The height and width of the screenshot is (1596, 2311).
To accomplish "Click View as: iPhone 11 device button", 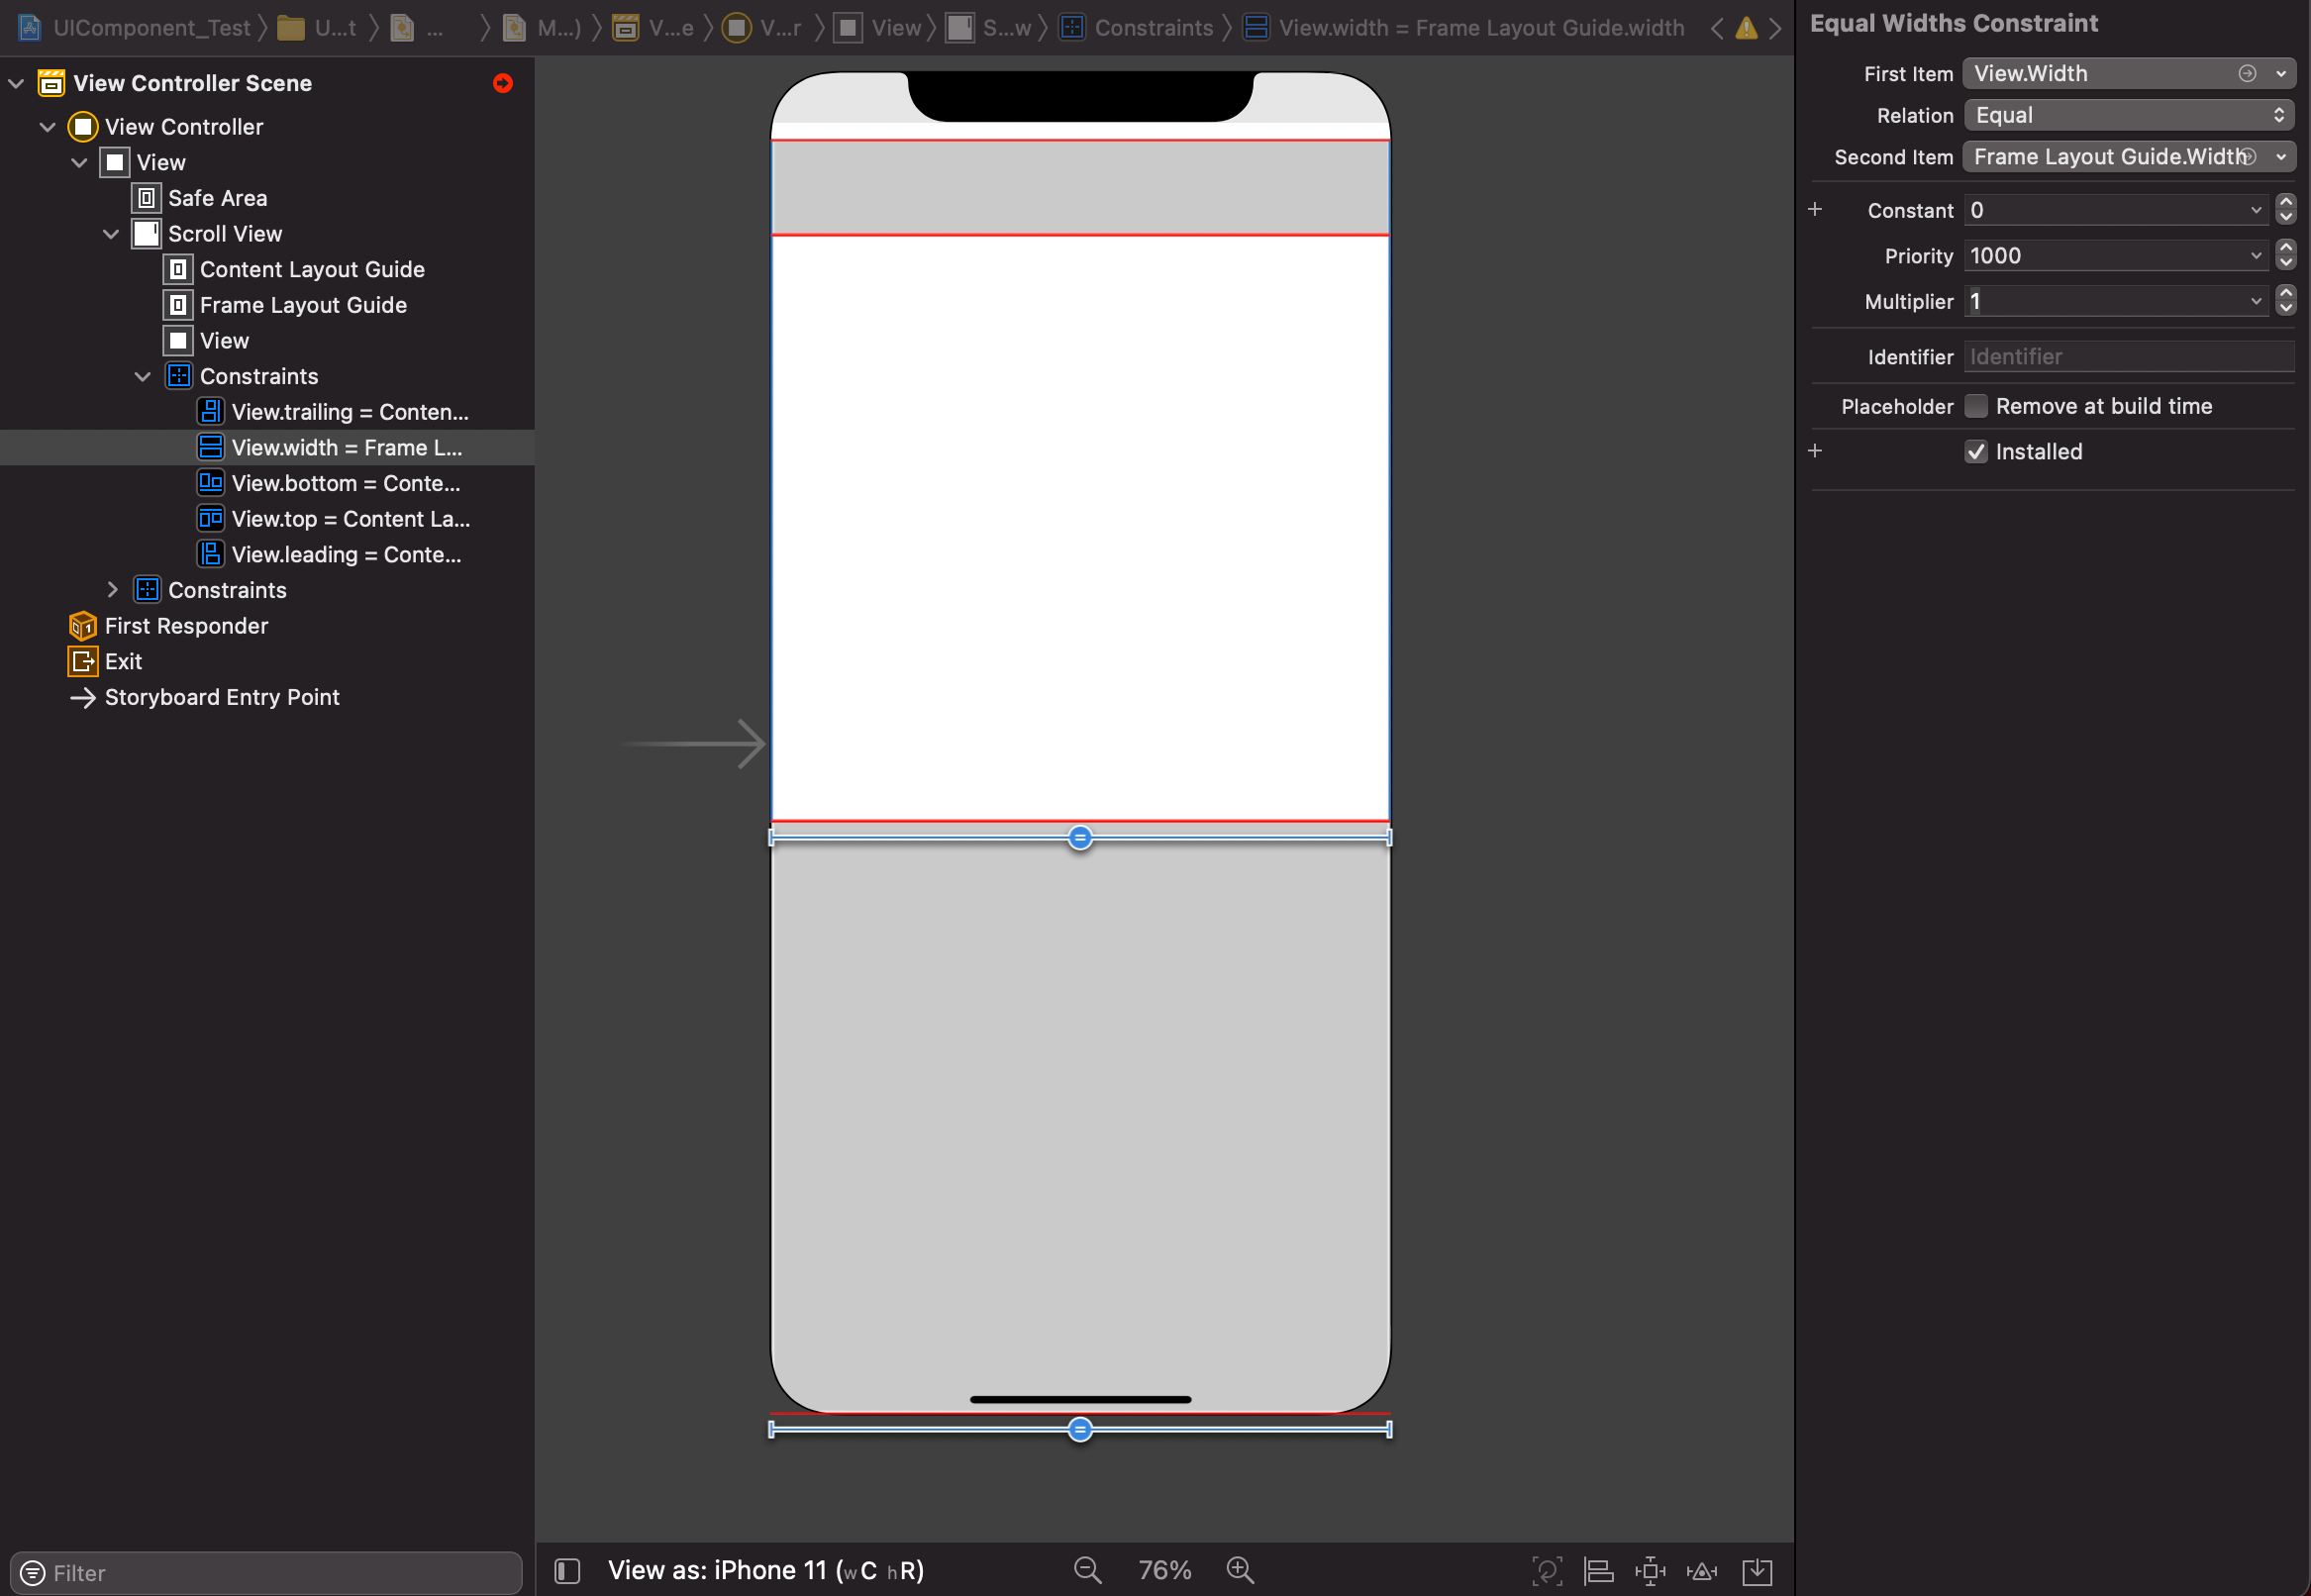I will [766, 1570].
